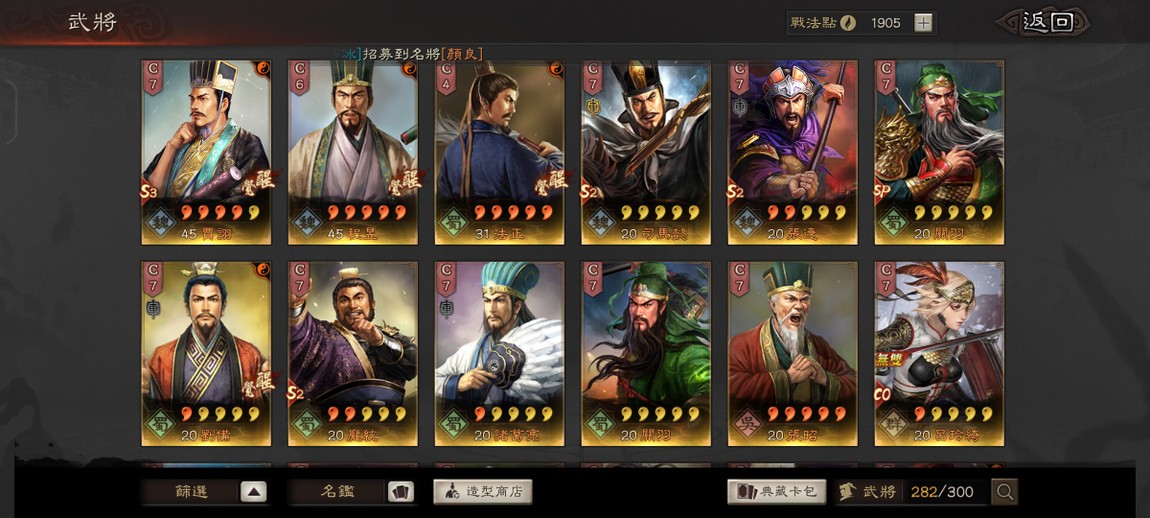Open the 典藏卡包 card pack
This screenshot has width=1150, height=518.
pyautogui.click(x=777, y=492)
